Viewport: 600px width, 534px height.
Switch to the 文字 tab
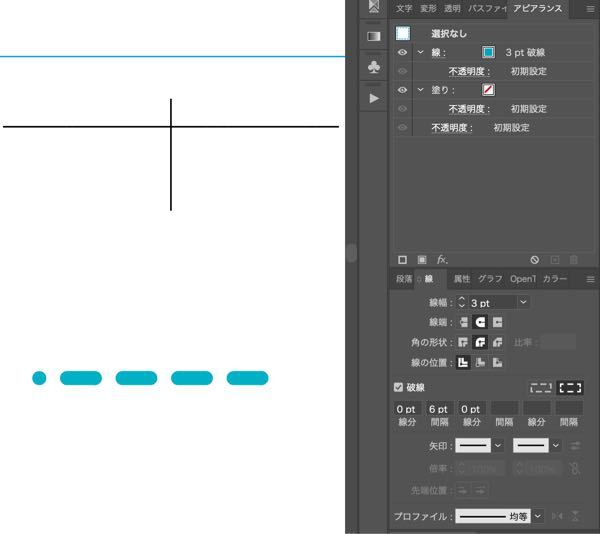404,9
